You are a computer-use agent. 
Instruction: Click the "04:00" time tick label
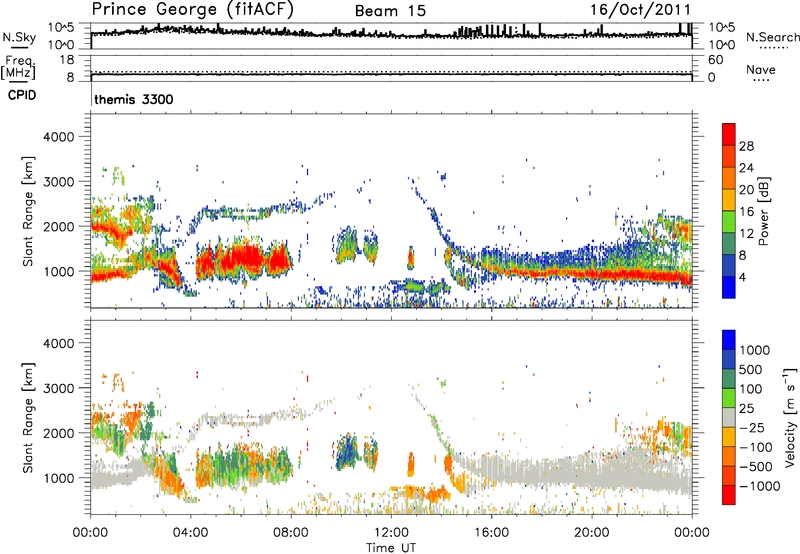[190, 533]
